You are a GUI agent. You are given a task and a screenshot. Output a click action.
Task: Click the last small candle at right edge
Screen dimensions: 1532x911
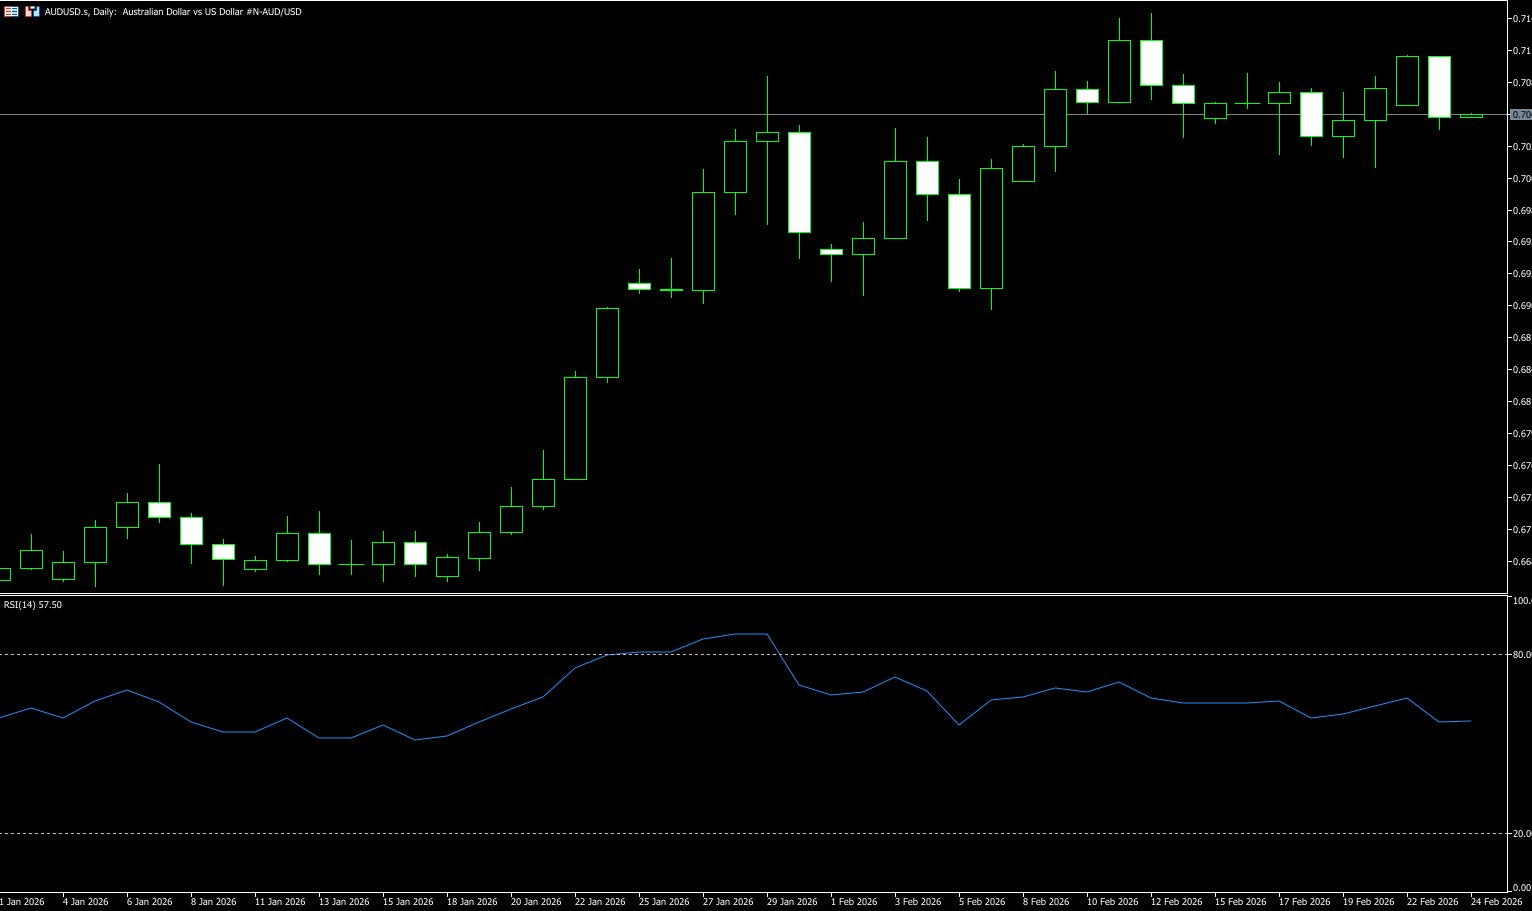tap(1471, 116)
